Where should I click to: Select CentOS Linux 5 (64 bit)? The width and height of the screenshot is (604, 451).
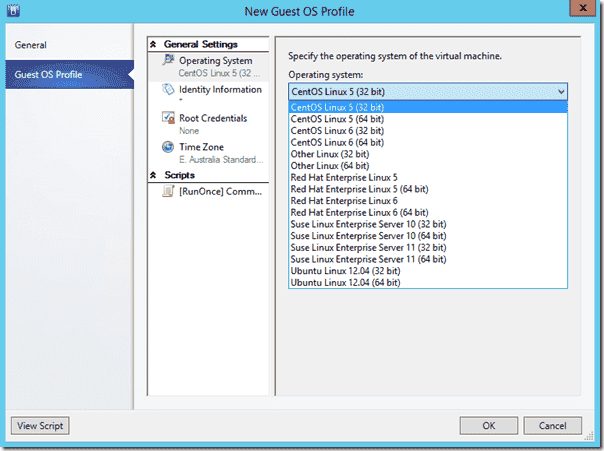click(428, 119)
